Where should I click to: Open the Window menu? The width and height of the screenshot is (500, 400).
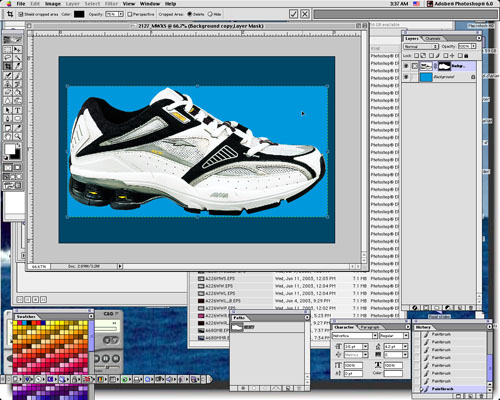pyautogui.click(x=150, y=4)
